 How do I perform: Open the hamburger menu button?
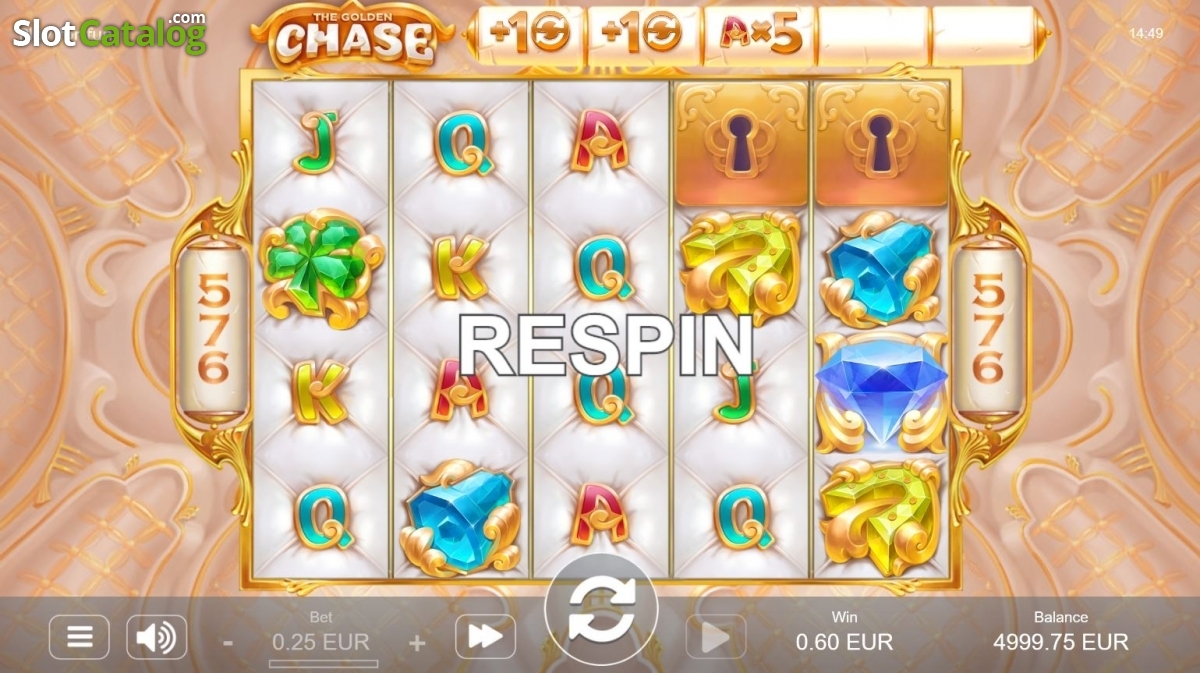coord(79,637)
